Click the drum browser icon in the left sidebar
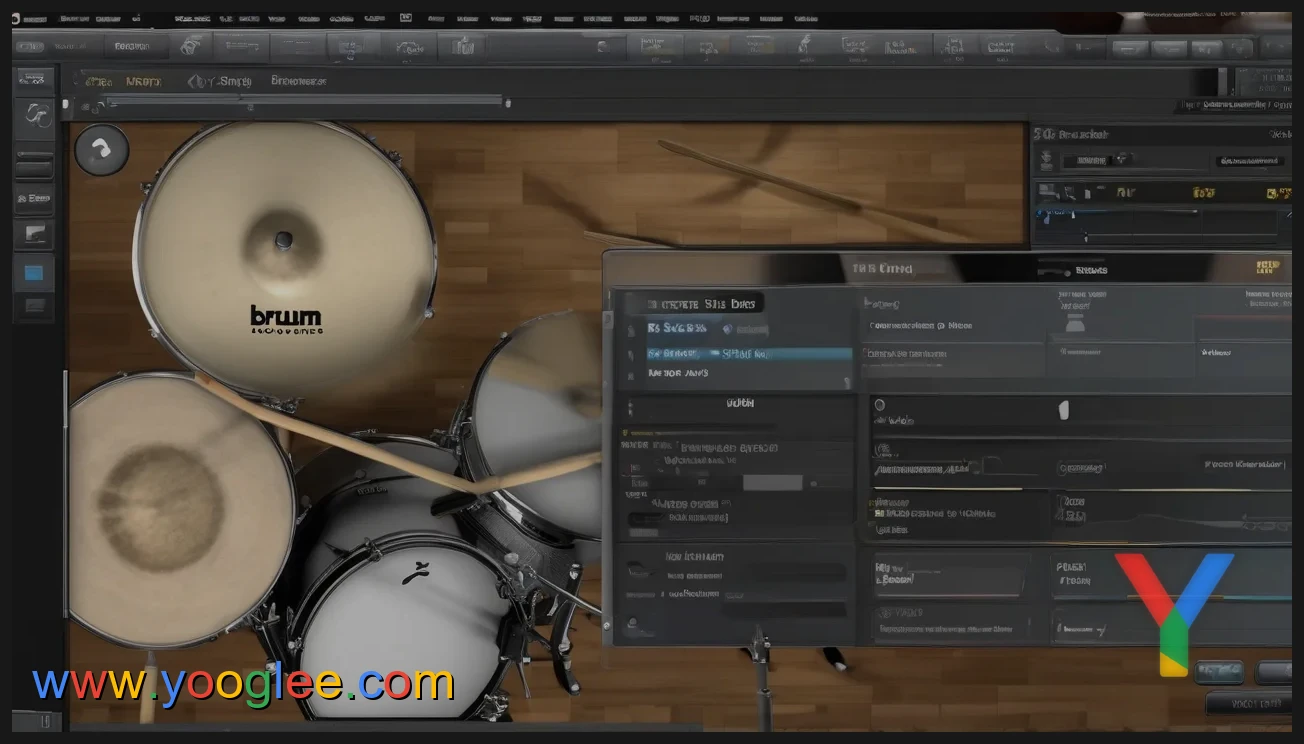1304x744 pixels. pyautogui.click(x=34, y=117)
